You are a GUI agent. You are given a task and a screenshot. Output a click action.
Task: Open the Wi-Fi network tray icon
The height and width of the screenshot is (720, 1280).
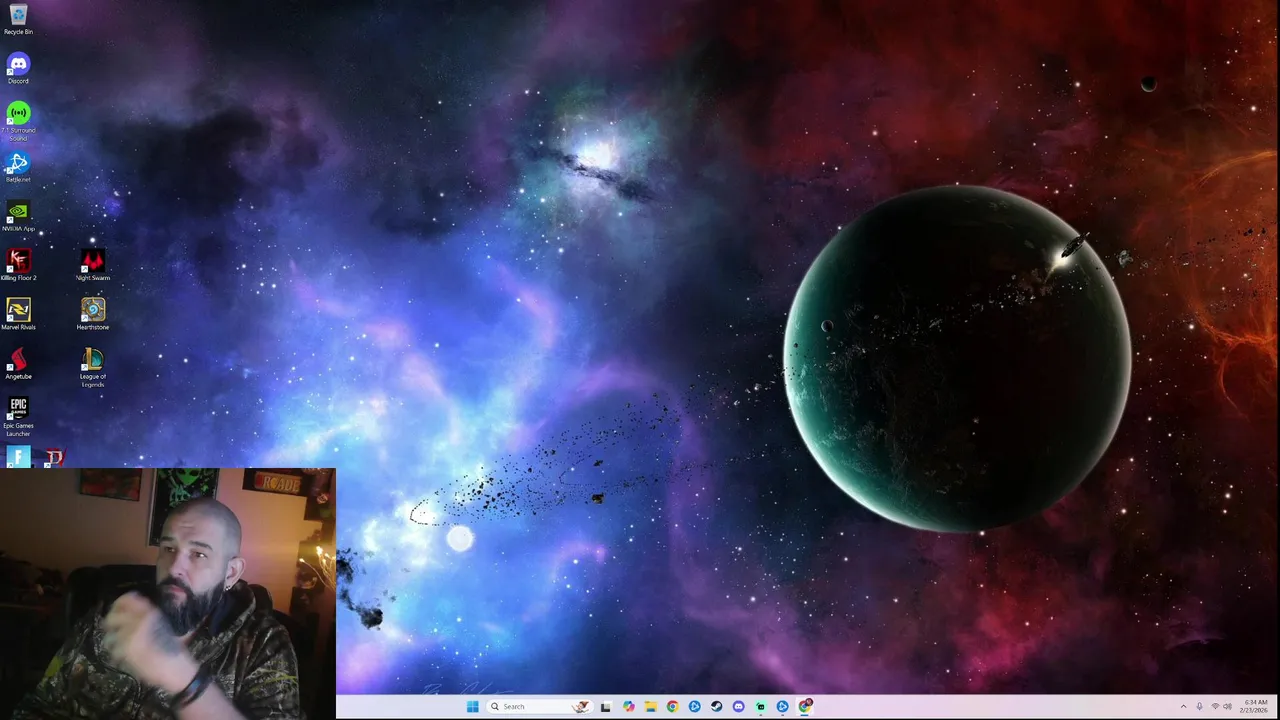pos(1215,706)
